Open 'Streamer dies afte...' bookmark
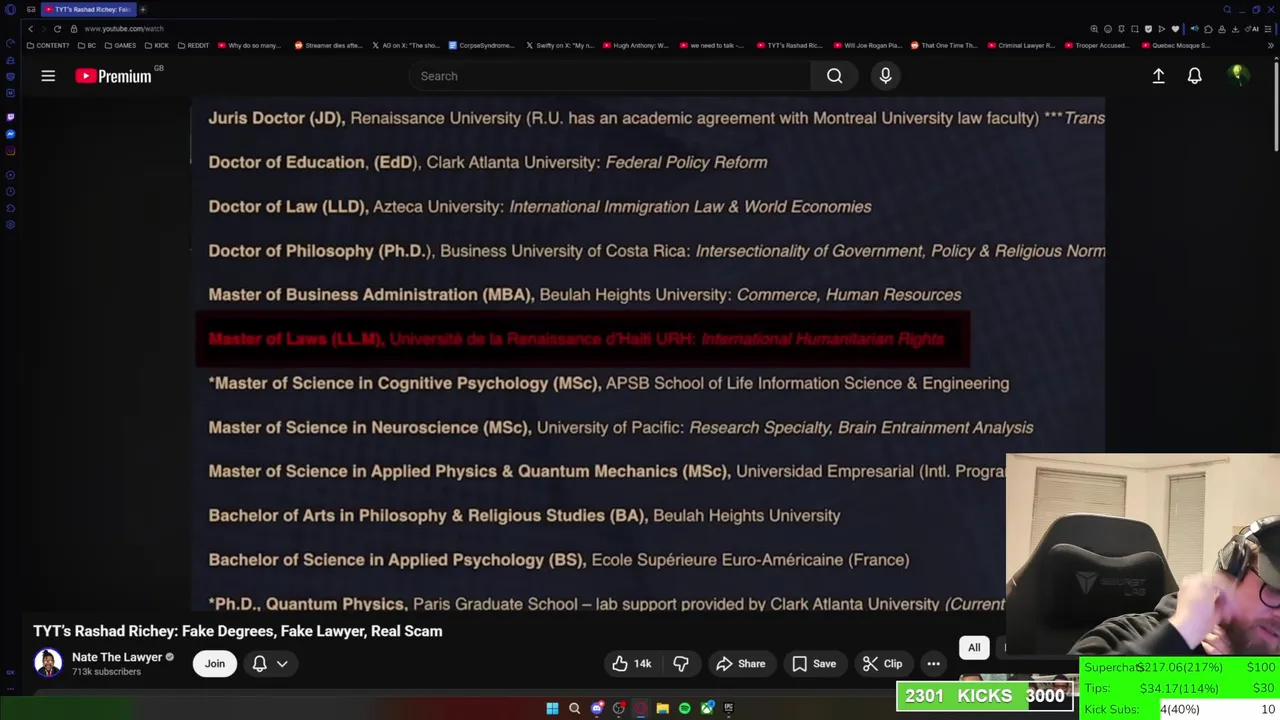The image size is (1280, 720). click(328, 45)
